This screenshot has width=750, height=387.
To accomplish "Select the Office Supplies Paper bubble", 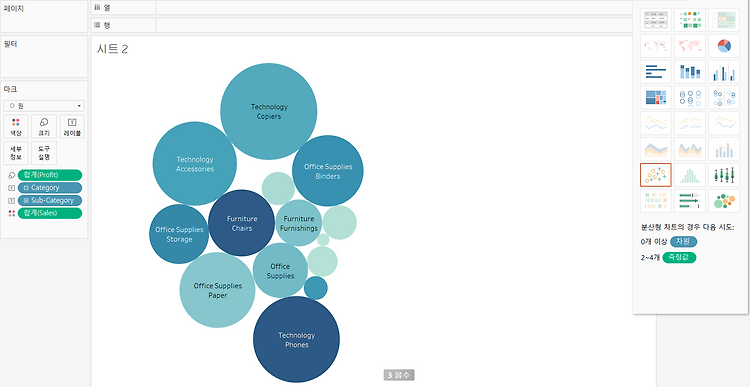I will point(217,290).
